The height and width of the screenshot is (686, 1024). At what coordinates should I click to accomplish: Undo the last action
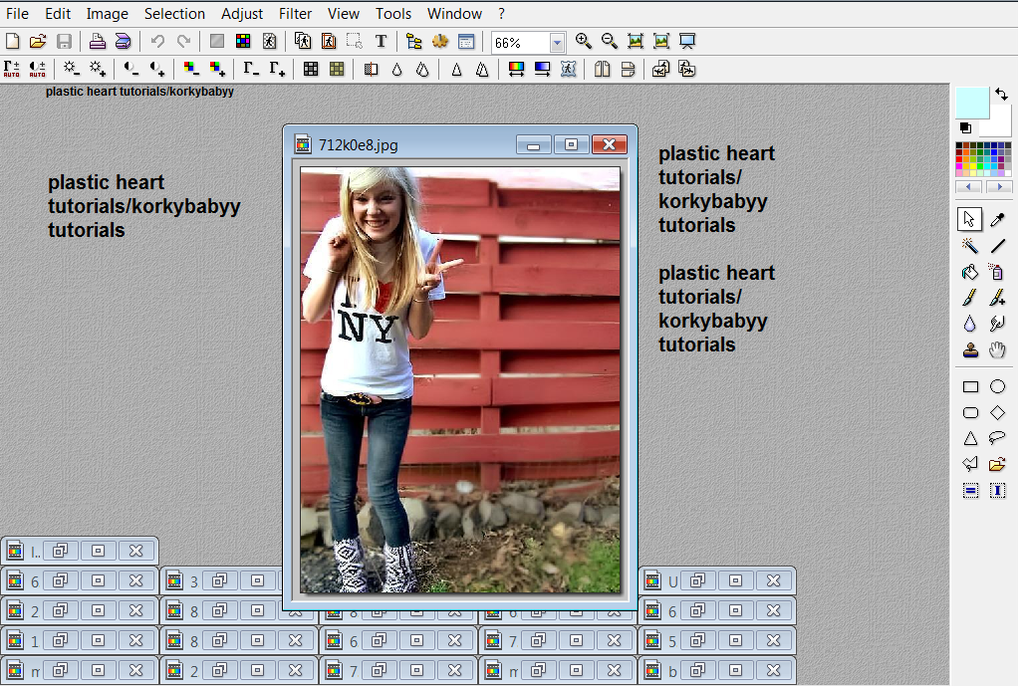click(157, 41)
